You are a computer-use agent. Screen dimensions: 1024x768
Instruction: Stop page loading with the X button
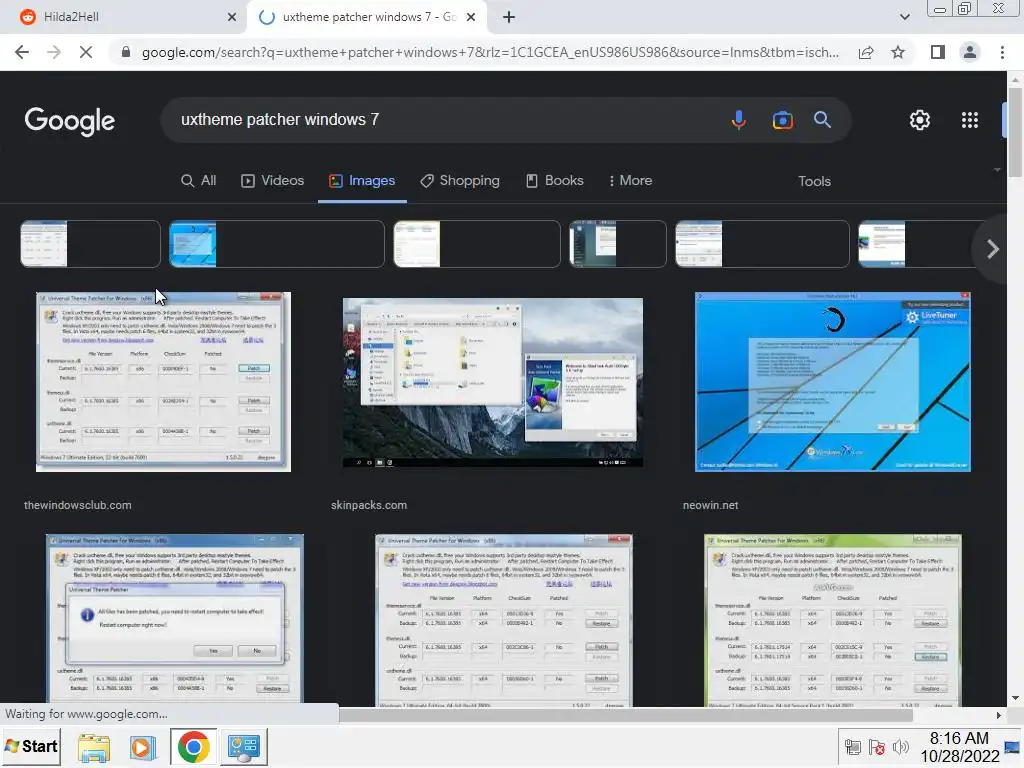[x=86, y=52]
